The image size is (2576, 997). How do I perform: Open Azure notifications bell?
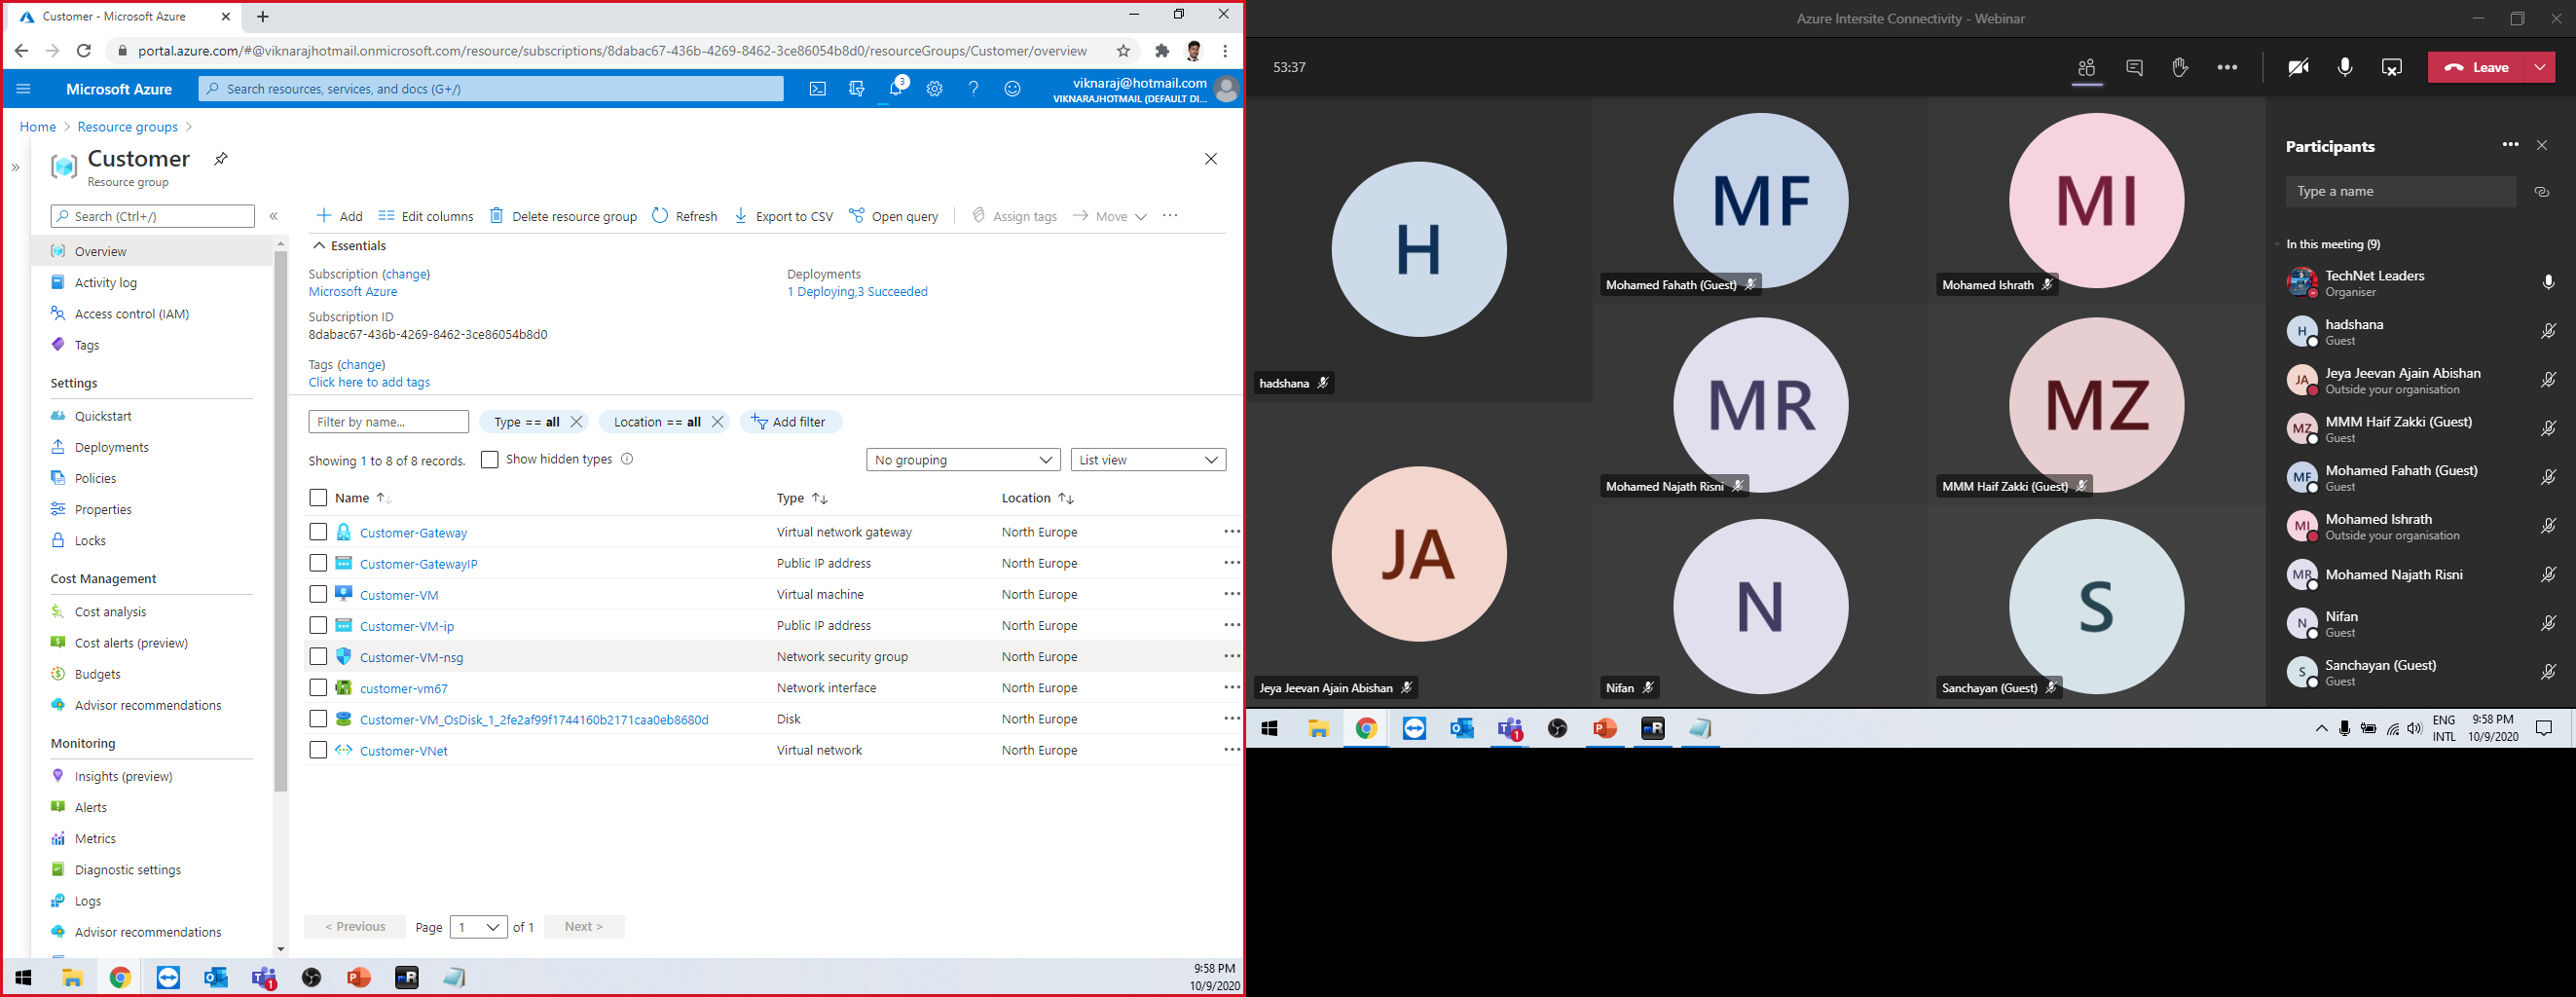[897, 89]
